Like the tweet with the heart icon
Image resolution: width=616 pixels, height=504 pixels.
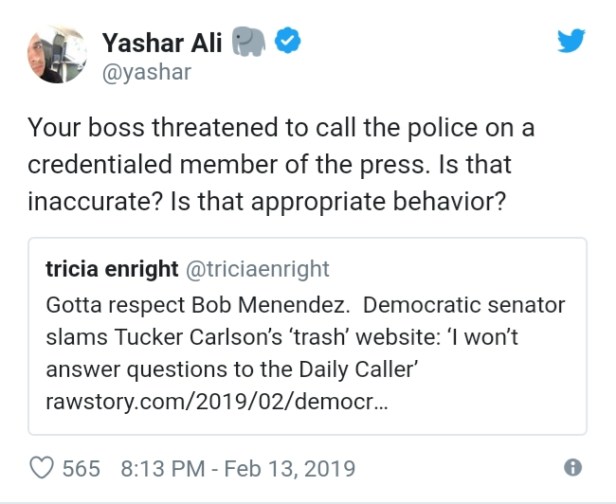click(43, 467)
